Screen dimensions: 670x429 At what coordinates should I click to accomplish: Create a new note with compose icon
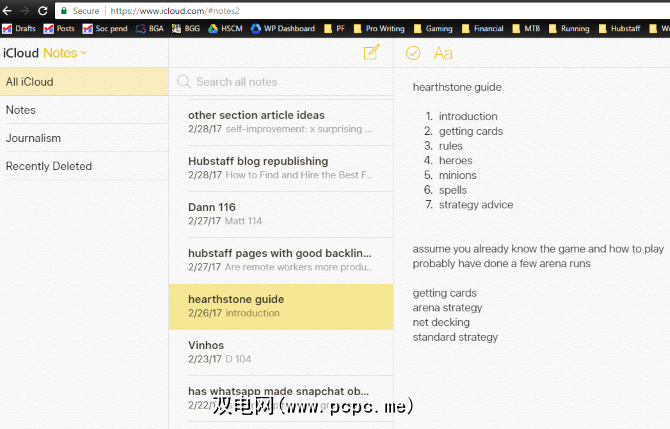click(371, 52)
